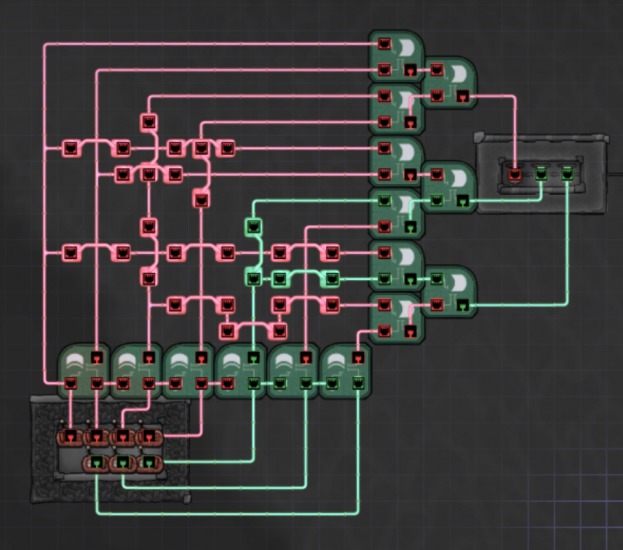The image size is (623, 550).
Task: Click the lower of the two far-left bridge ends
Action: pos(71,253)
